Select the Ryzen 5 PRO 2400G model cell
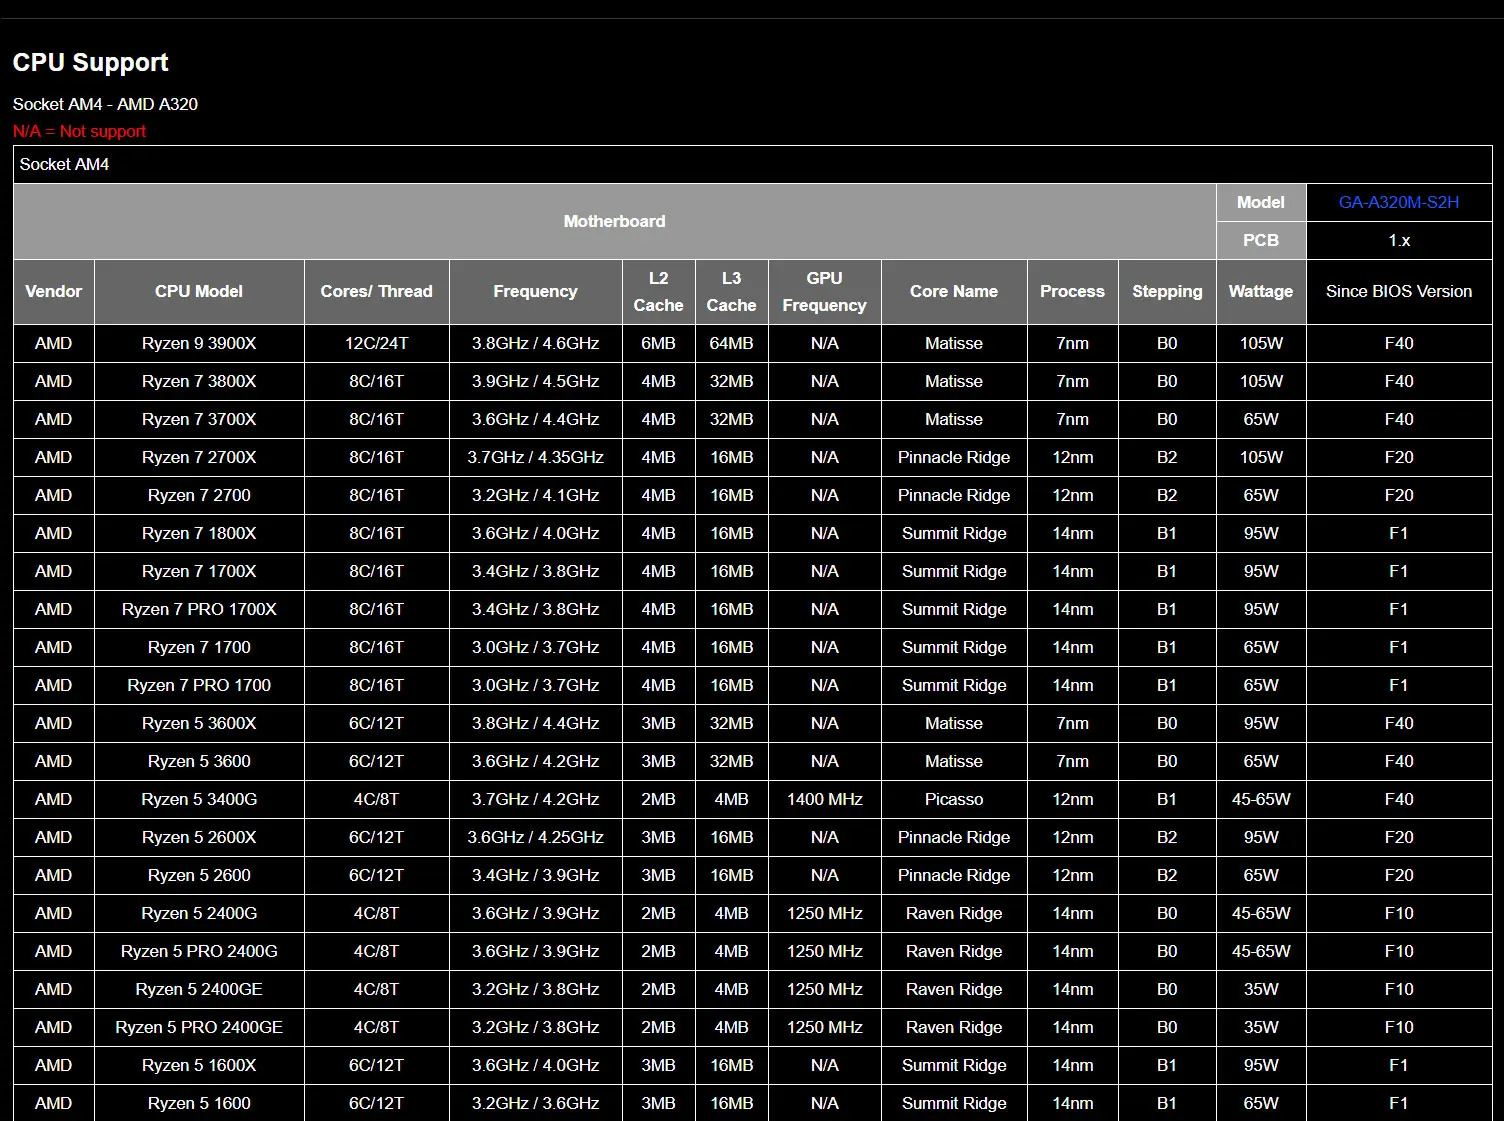This screenshot has height=1121, width=1504. pyautogui.click(x=199, y=951)
